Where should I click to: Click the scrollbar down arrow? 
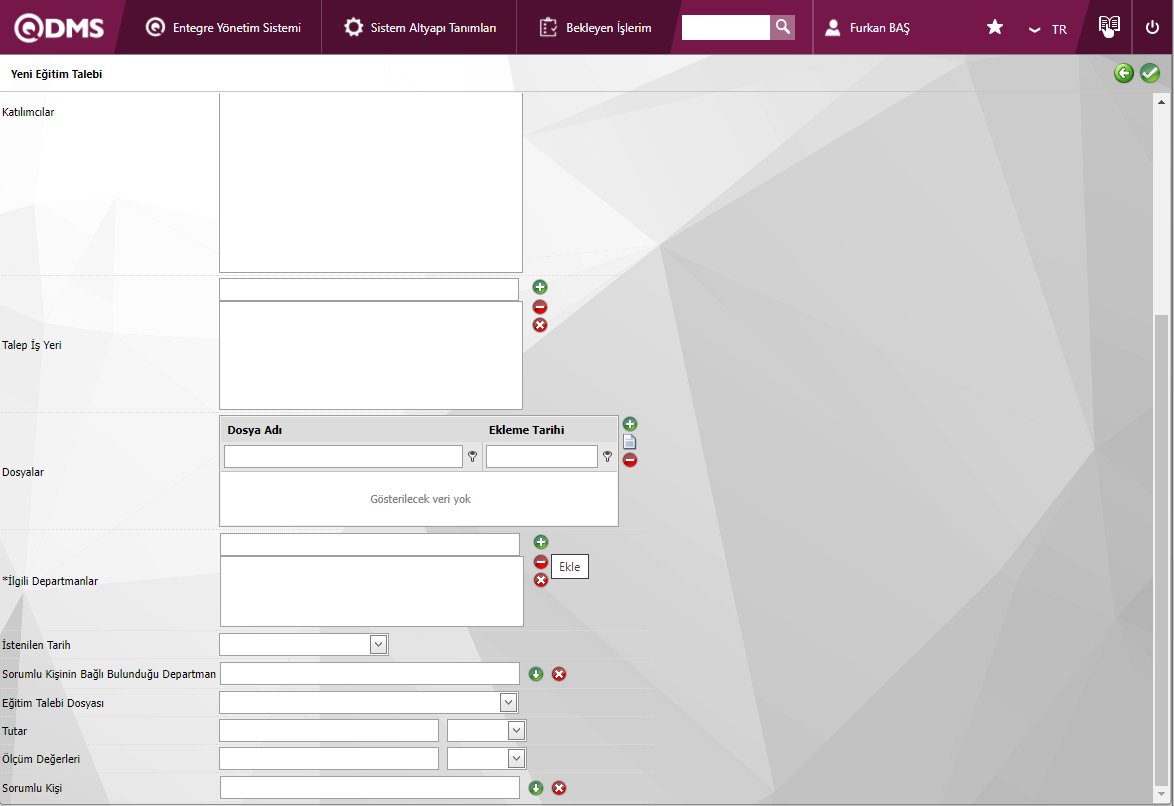coord(1161,794)
